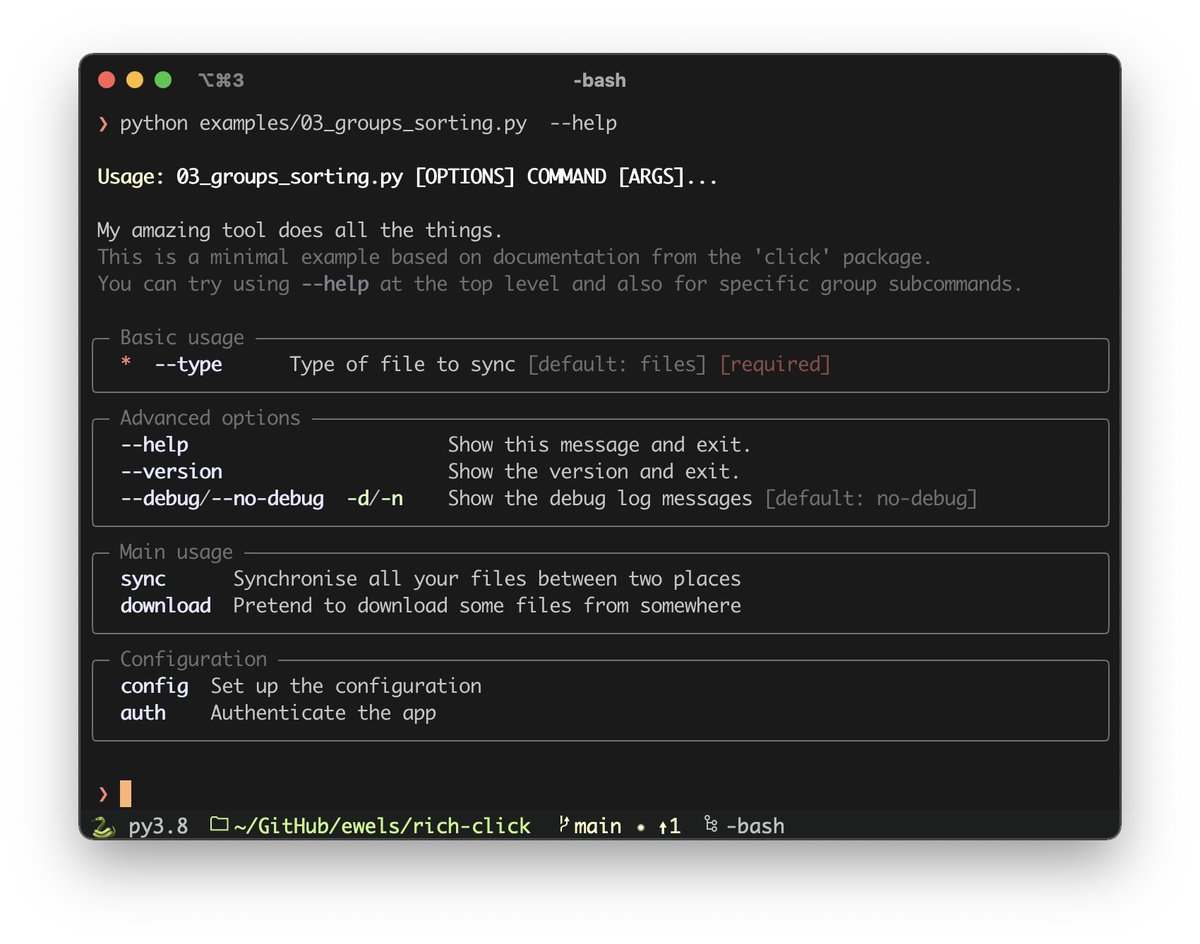This screenshot has height=944, width=1200.
Task: Click the --help option in Advanced options
Action: [154, 444]
